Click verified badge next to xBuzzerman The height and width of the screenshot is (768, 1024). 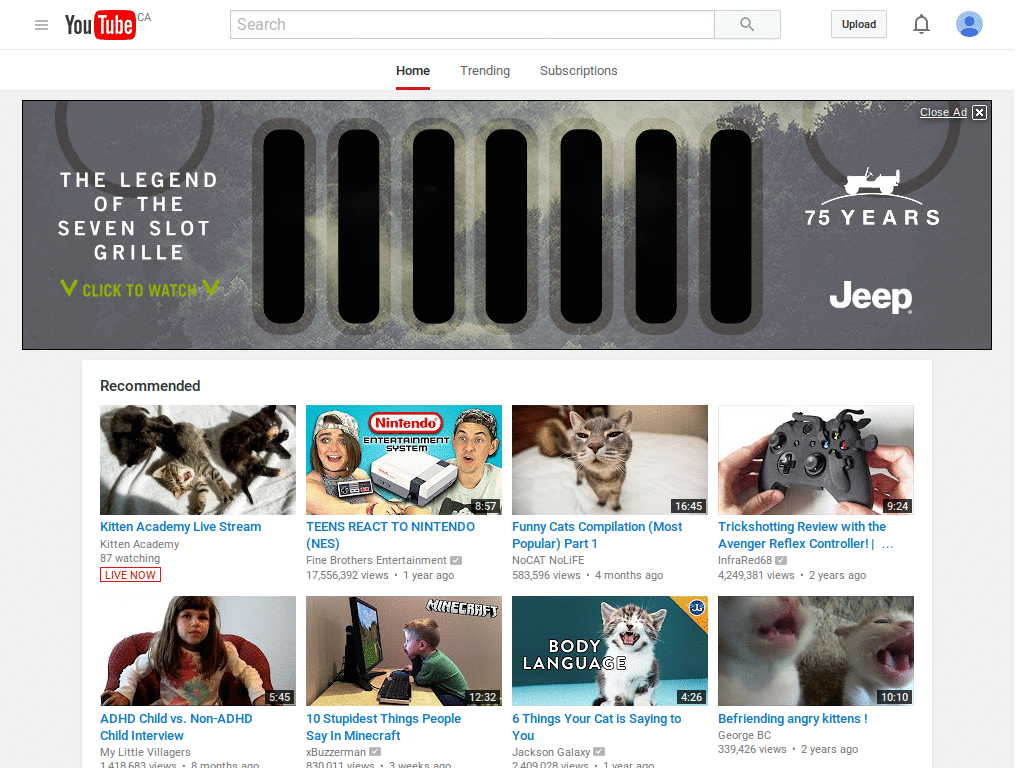(375, 752)
